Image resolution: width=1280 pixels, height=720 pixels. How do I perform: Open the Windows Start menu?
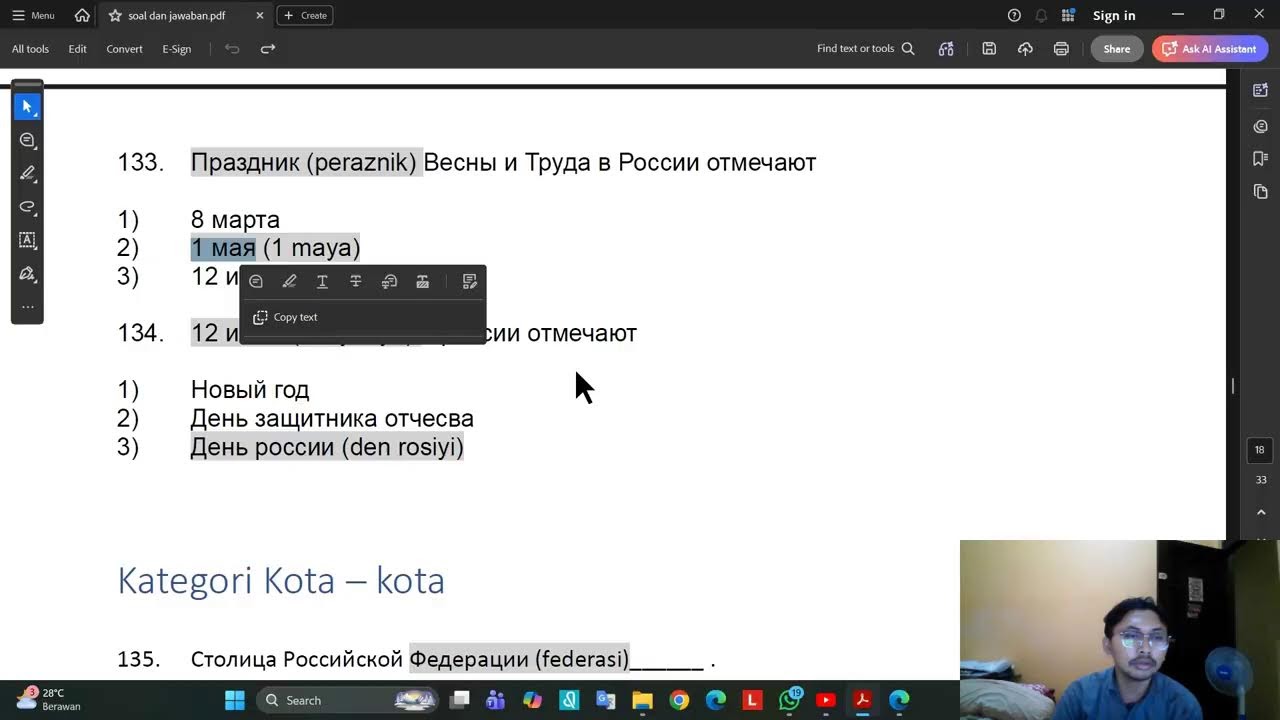235,700
